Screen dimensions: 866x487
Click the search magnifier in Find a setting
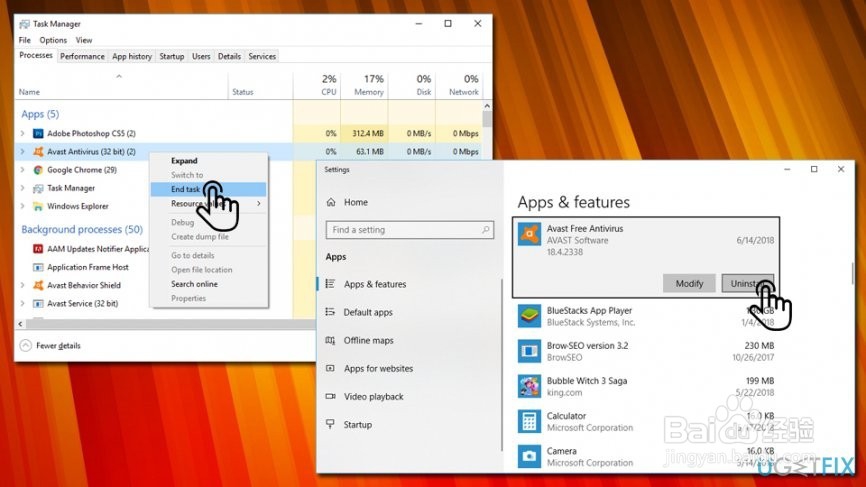(485, 230)
